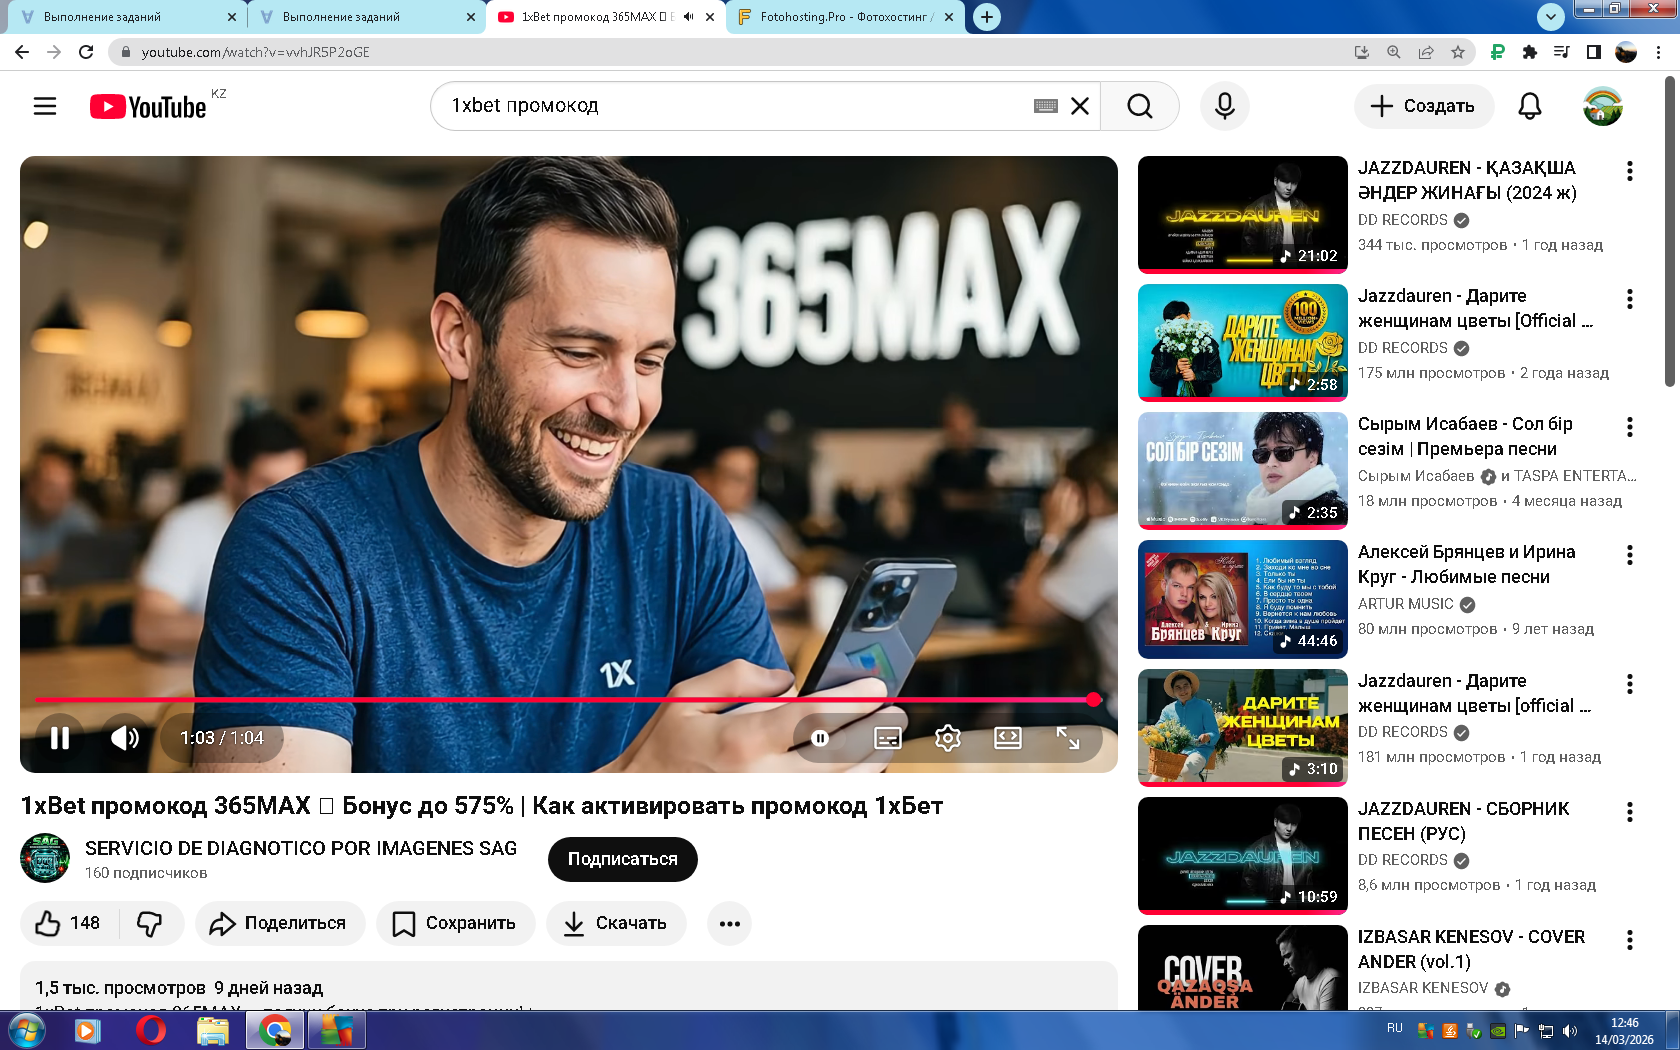
Task: Open Chrome tab list dropdown arrow
Action: [x=1550, y=16]
